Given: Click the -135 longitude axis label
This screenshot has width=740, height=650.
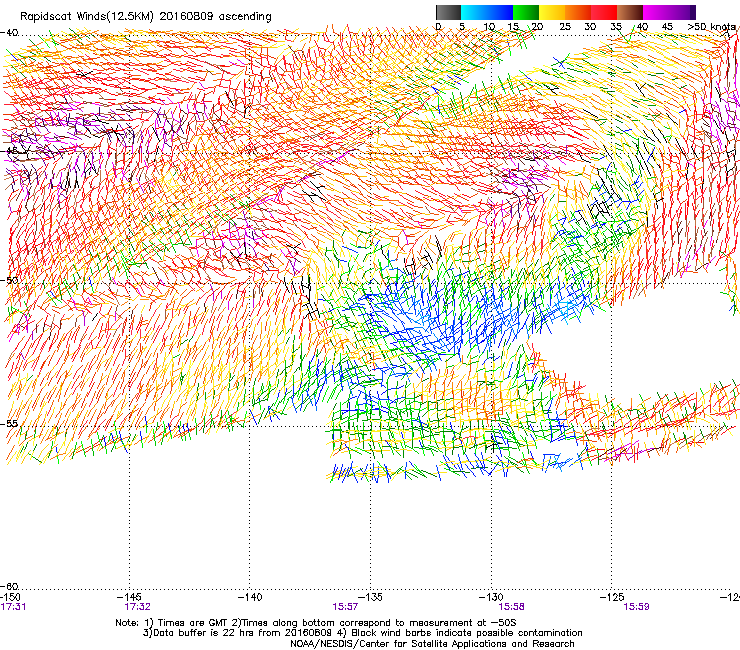Looking at the screenshot, I should coord(370,597).
